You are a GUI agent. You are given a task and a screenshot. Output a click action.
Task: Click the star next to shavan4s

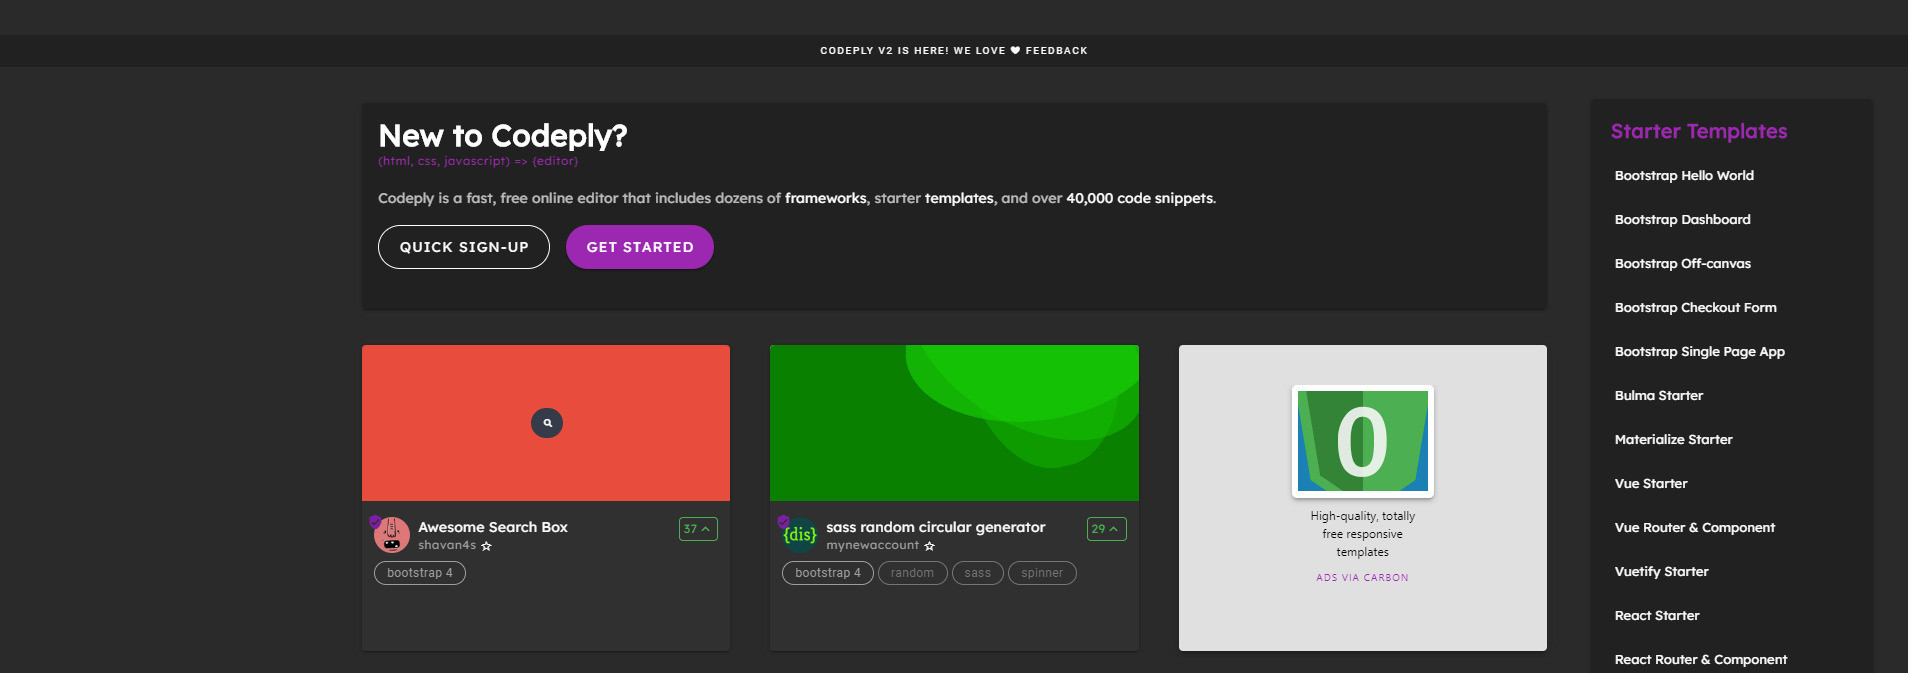point(486,546)
